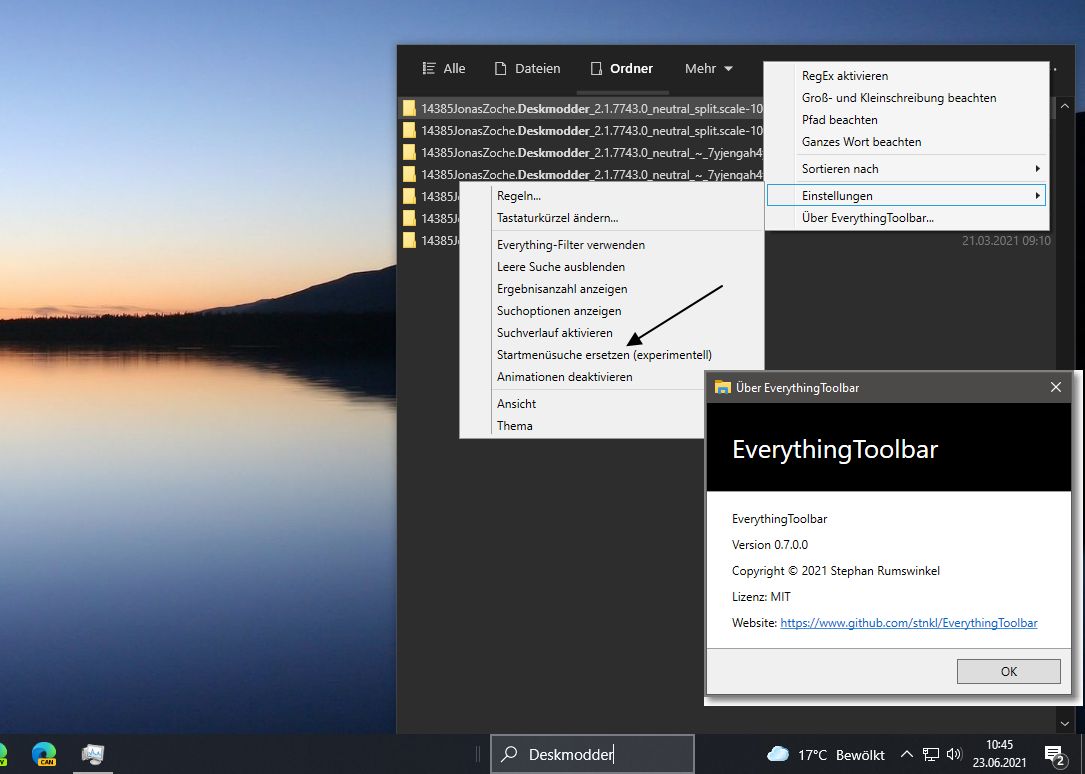
Task: Open the weather widget cloud icon
Action: pos(778,754)
